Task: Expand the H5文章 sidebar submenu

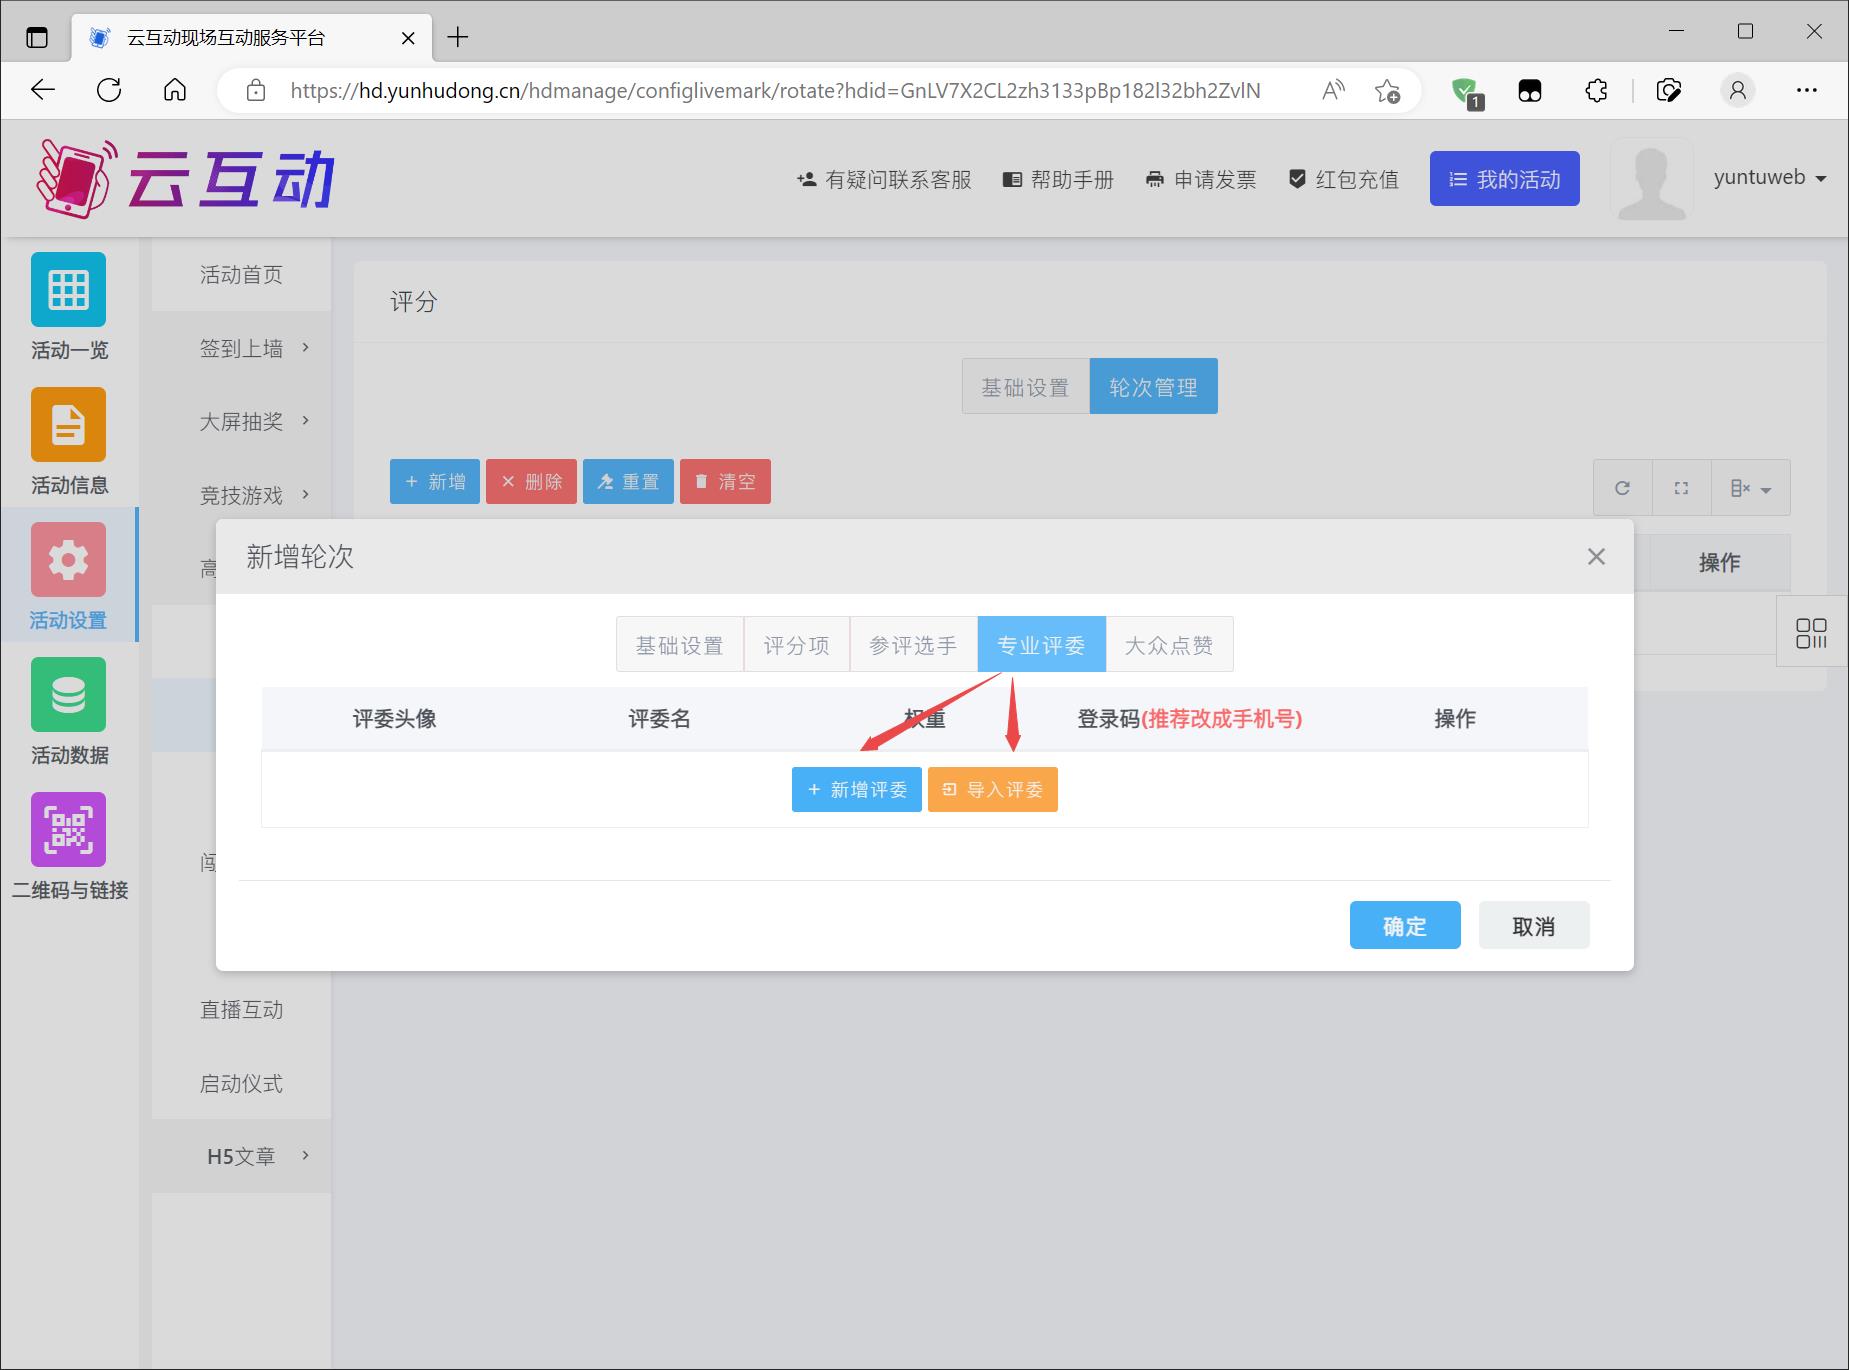Action: click(x=254, y=1156)
